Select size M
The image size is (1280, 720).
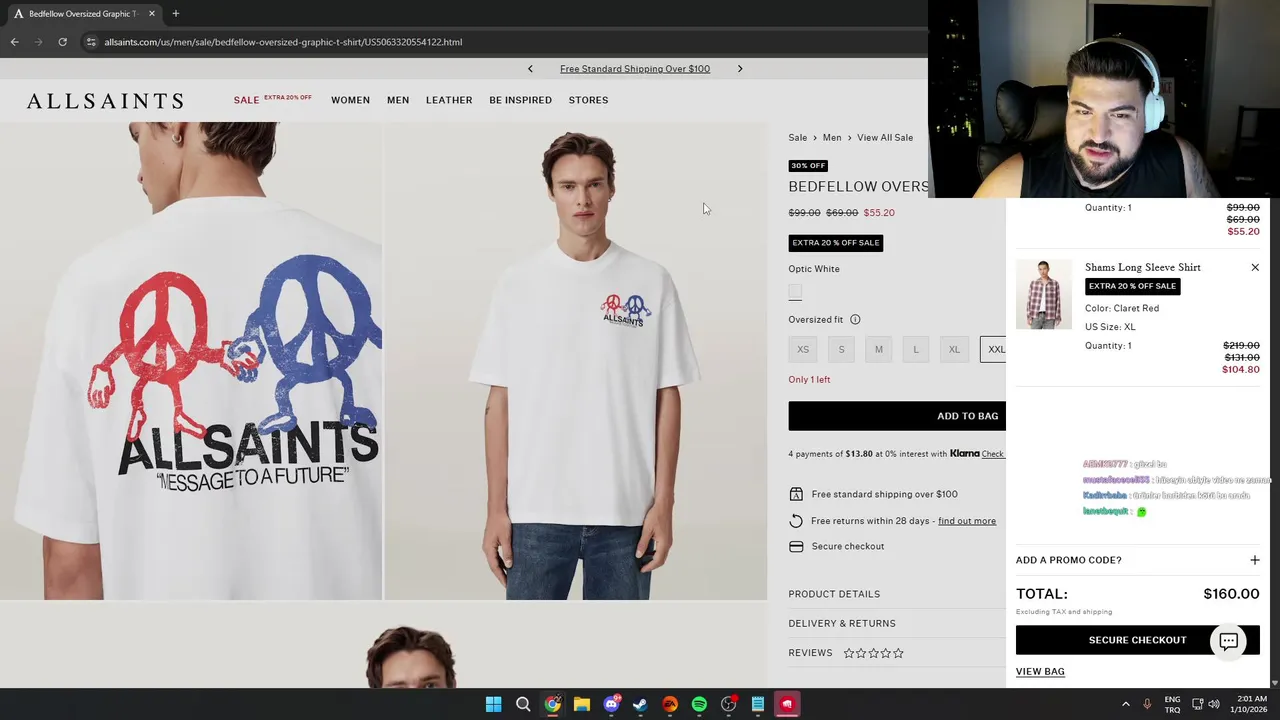879,349
